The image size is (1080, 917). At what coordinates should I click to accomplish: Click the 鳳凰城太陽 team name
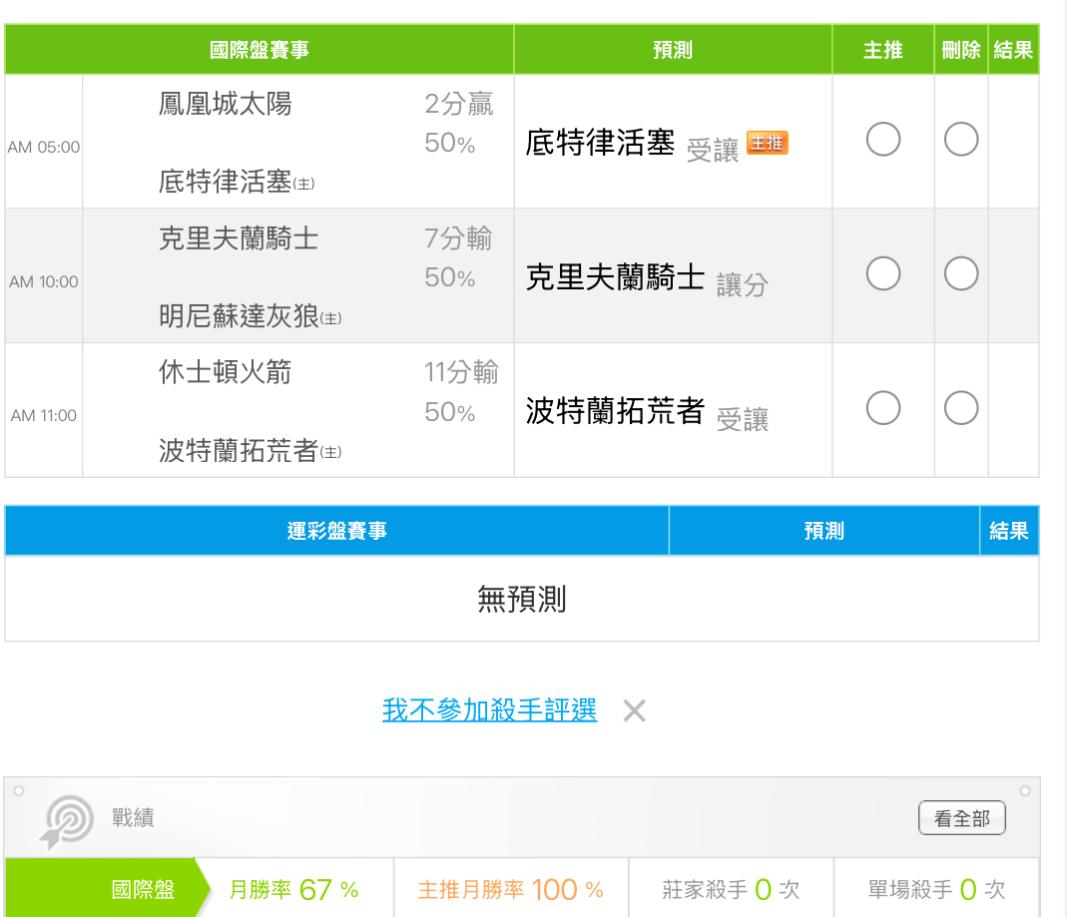225,104
